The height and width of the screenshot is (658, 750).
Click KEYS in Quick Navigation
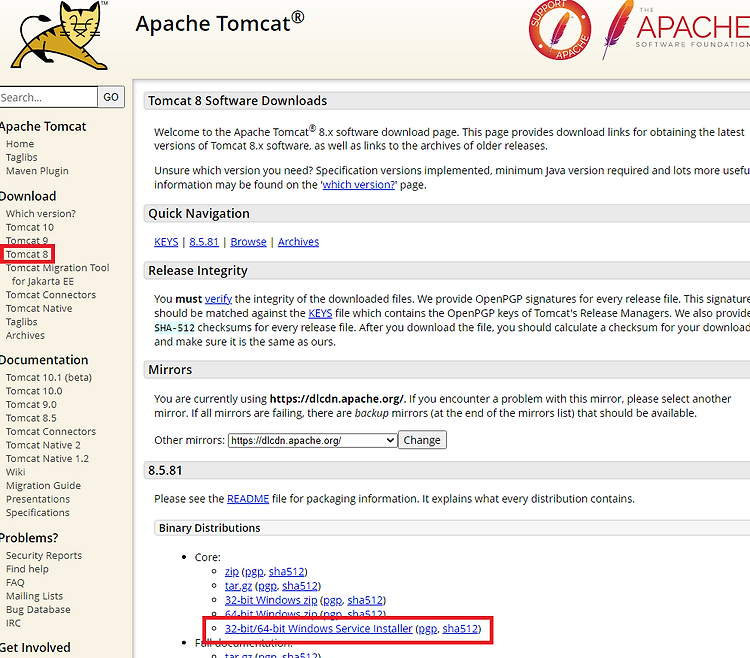point(166,242)
